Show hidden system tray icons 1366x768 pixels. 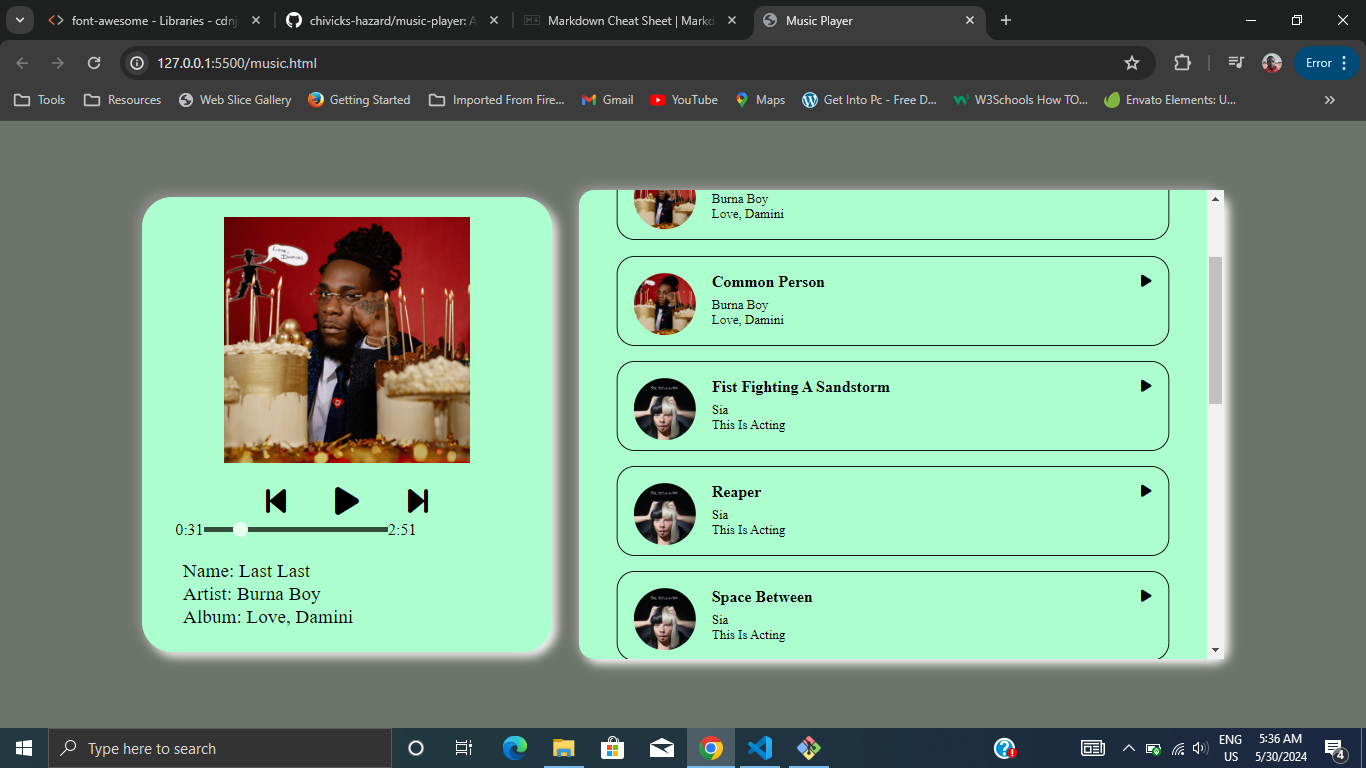[1129, 748]
